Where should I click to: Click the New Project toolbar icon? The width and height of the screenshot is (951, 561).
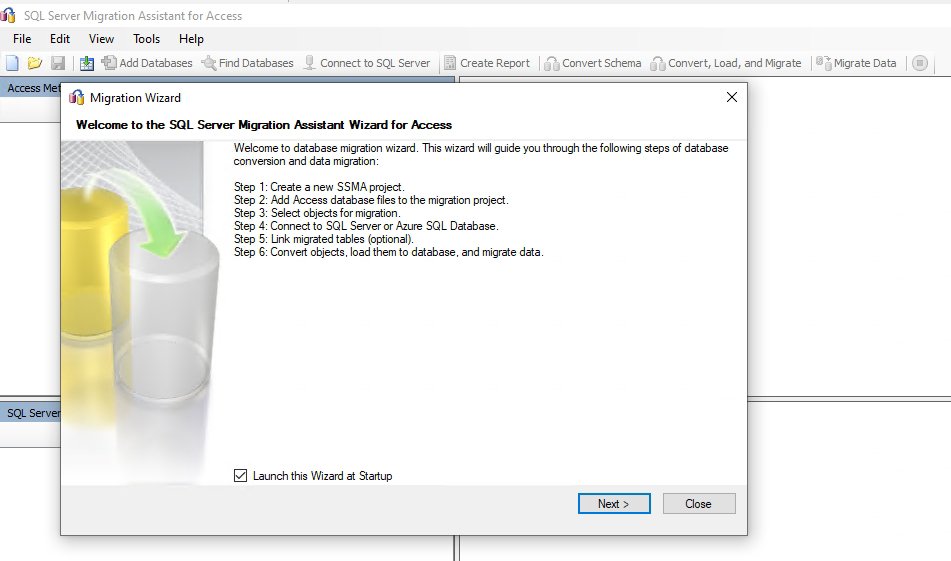click(x=12, y=63)
